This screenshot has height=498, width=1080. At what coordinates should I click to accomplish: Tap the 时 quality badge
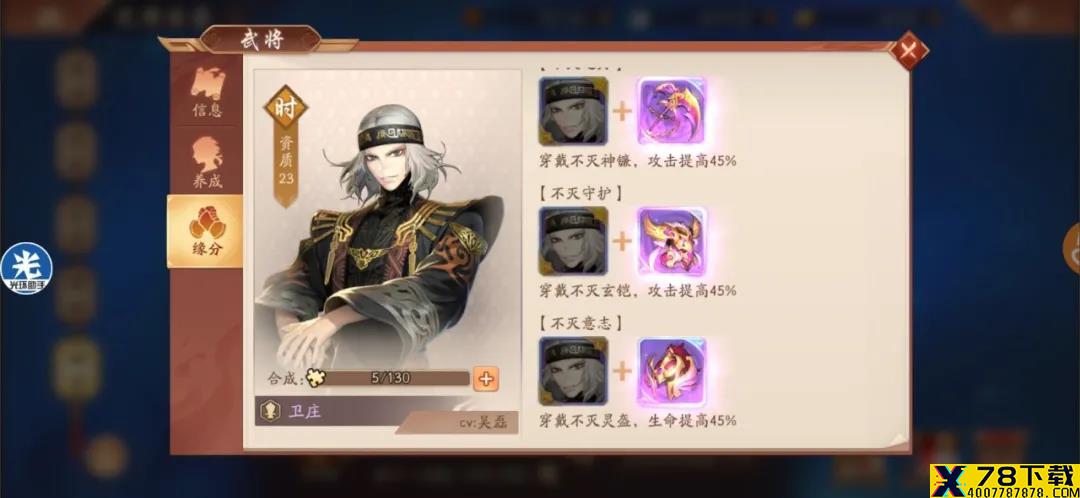click(285, 110)
